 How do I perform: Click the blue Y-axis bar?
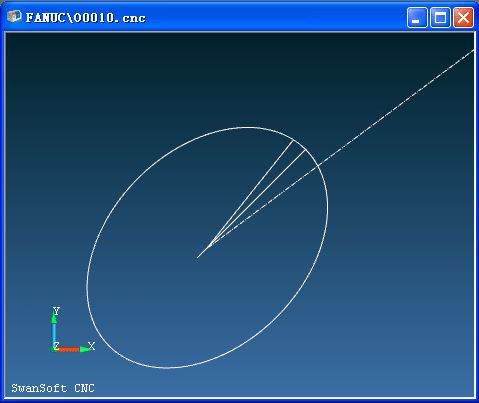(54, 335)
